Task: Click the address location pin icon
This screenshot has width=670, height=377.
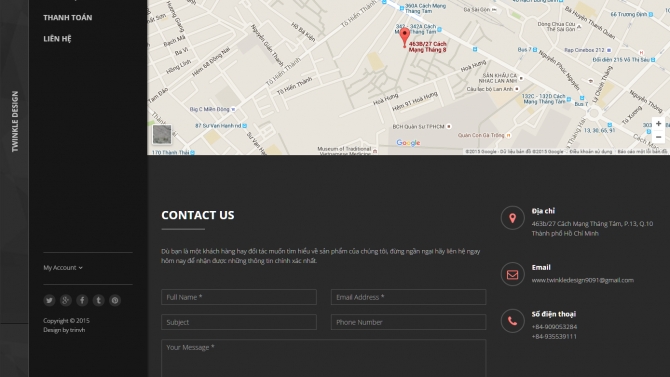Action: point(512,218)
